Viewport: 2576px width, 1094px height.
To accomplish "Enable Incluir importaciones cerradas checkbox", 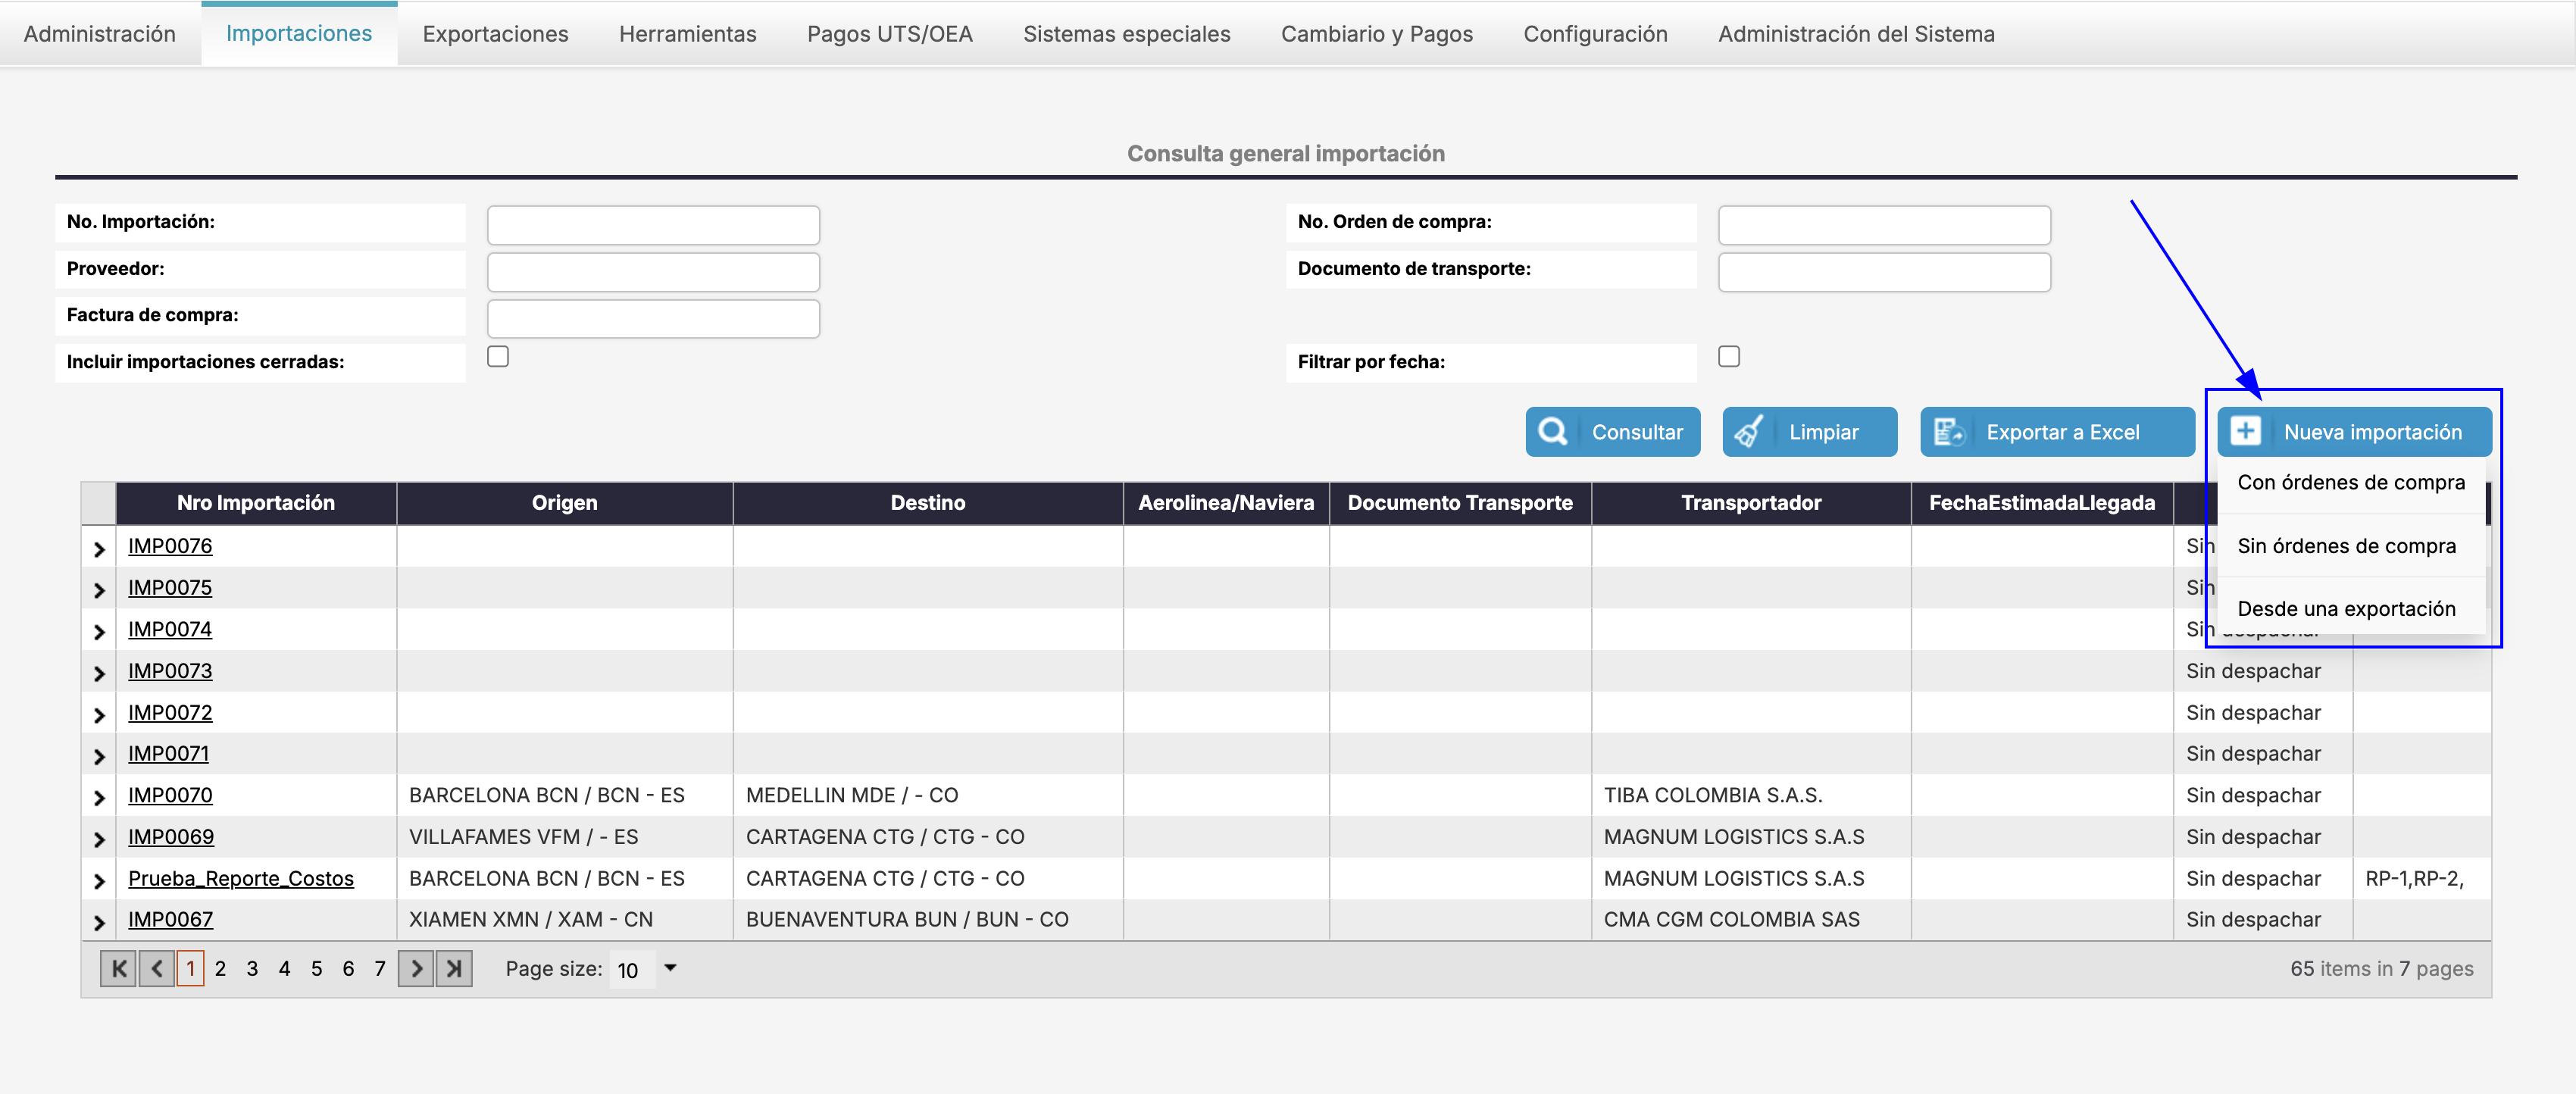I will (x=498, y=357).
